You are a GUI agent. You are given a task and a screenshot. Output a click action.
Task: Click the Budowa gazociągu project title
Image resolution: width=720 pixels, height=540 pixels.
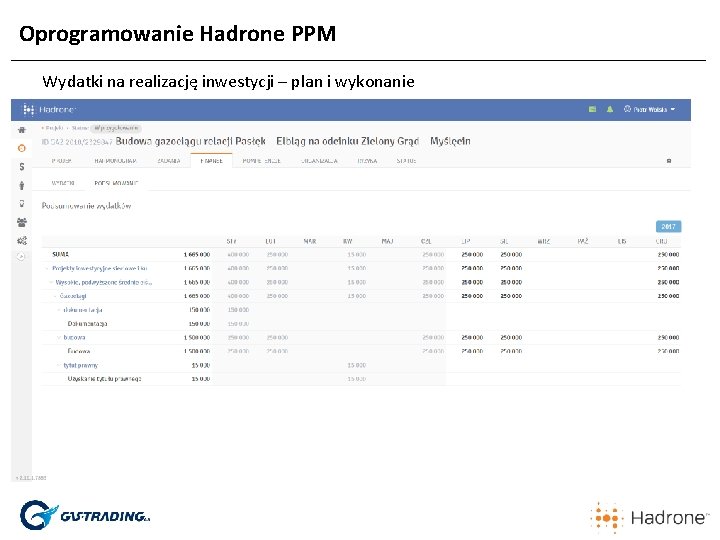293,141
